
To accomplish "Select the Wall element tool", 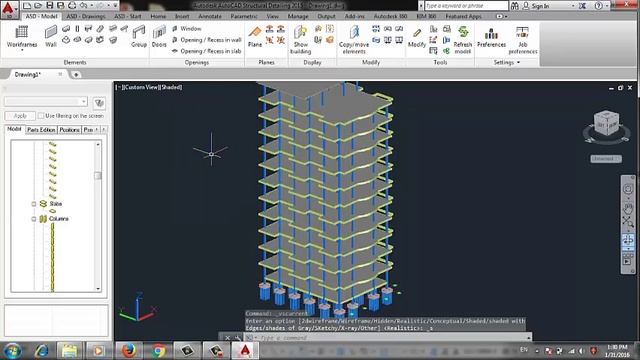I will (51, 37).
